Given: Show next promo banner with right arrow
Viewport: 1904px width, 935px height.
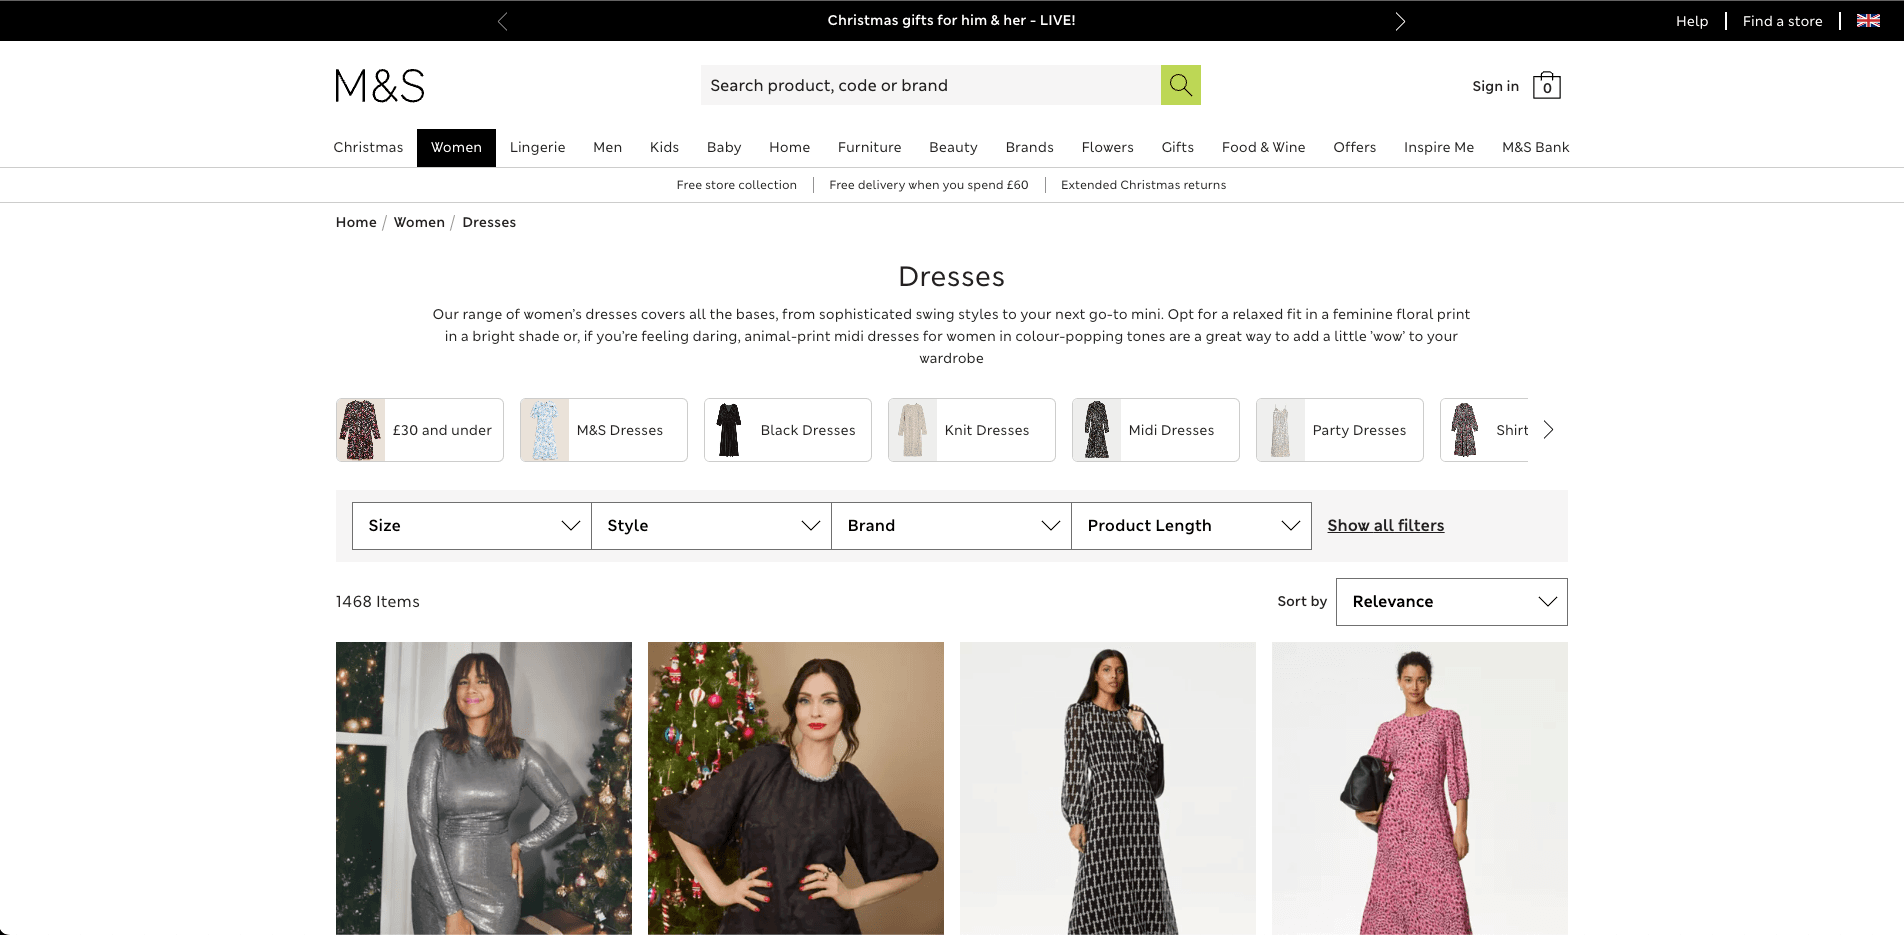Looking at the screenshot, I should [1400, 21].
